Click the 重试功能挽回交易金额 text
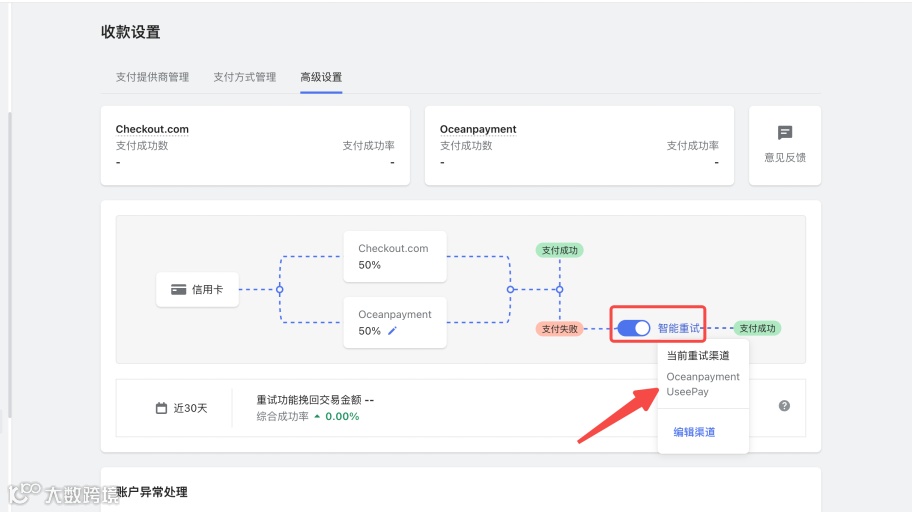This screenshot has width=912, height=512. point(309,400)
